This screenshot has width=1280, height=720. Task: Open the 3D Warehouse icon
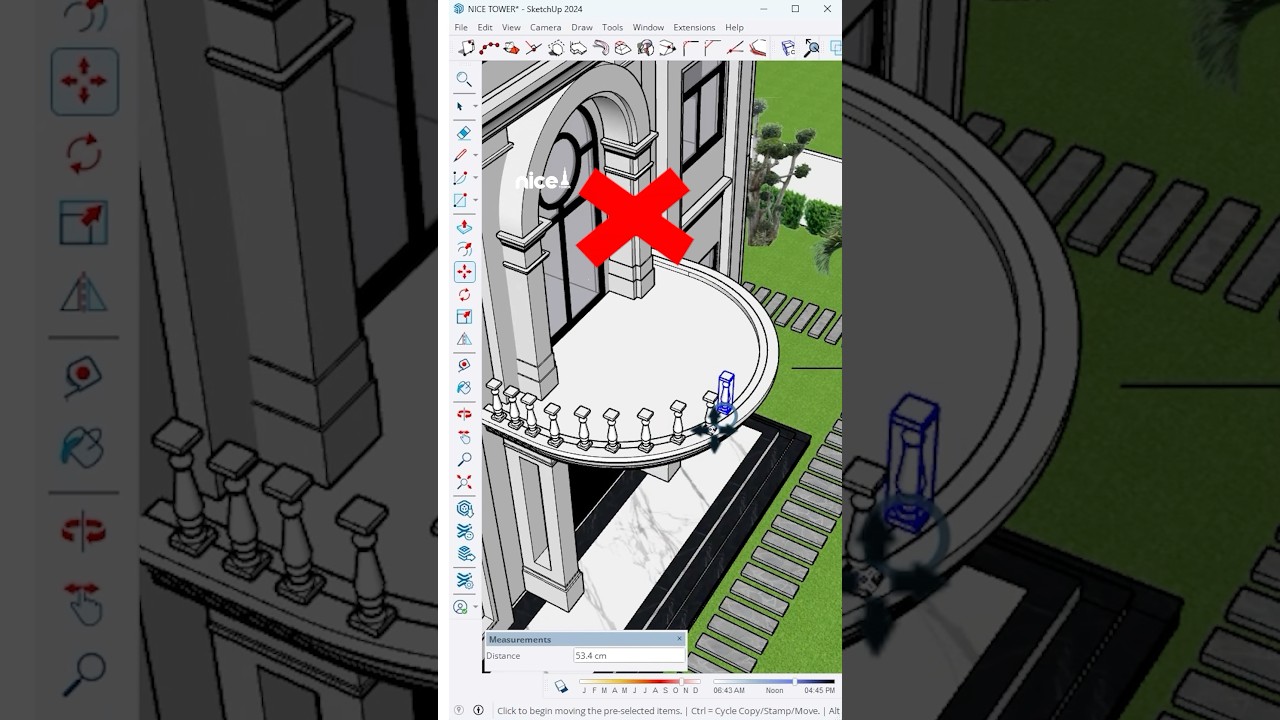[464, 509]
